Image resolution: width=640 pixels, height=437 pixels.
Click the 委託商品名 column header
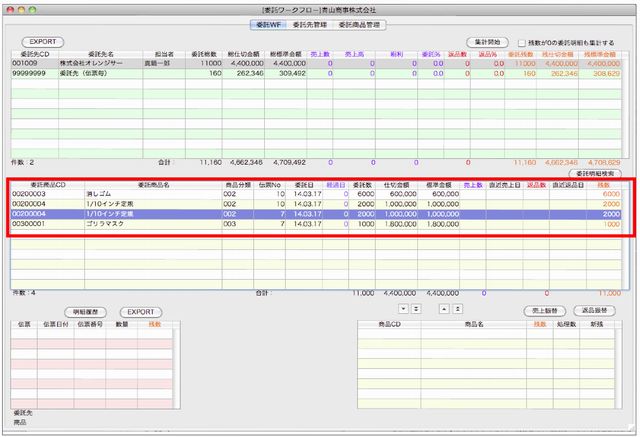153,185
